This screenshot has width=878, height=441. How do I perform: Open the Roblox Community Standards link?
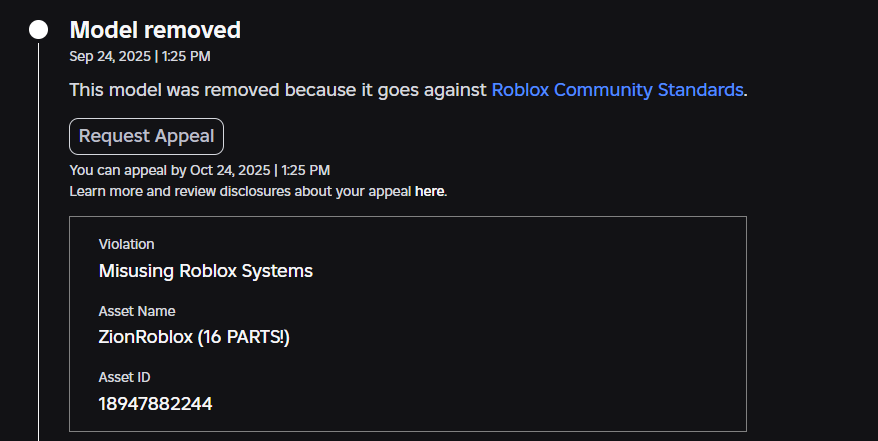(x=617, y=90)
